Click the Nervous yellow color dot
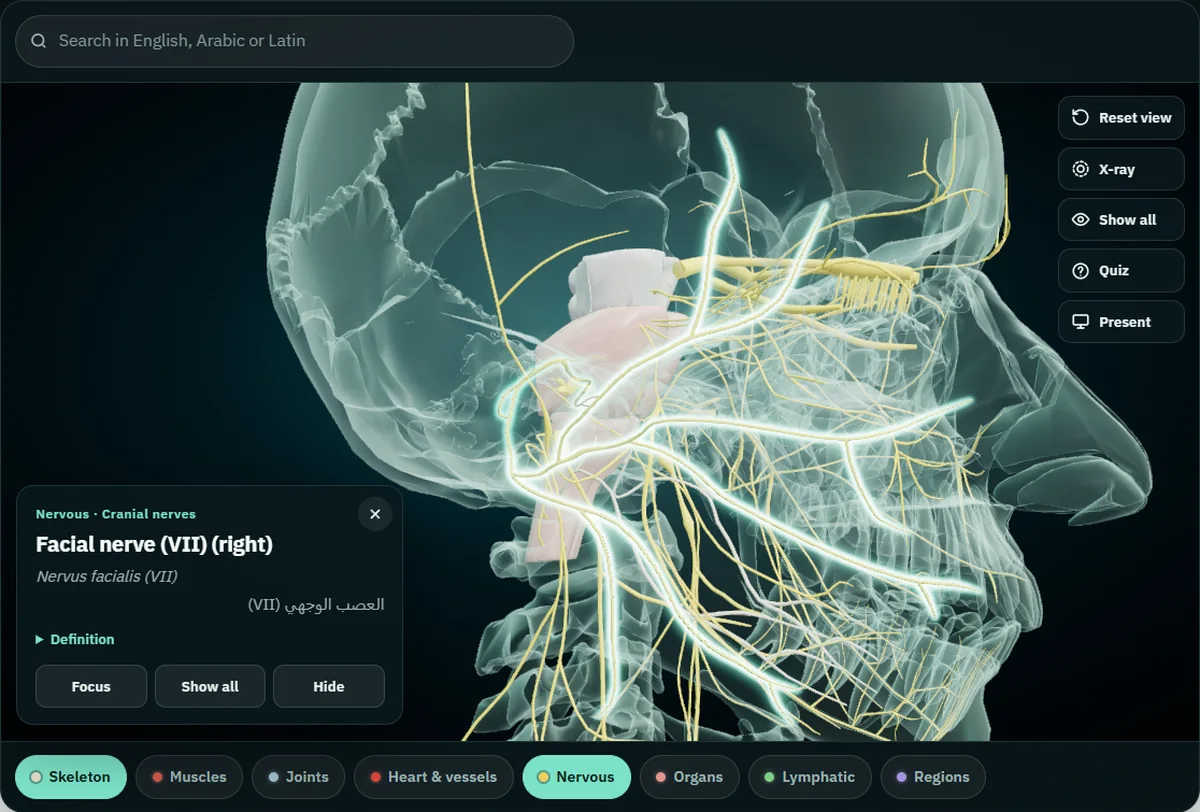Screen dimensions: 1200x812 tap(544, 777)
